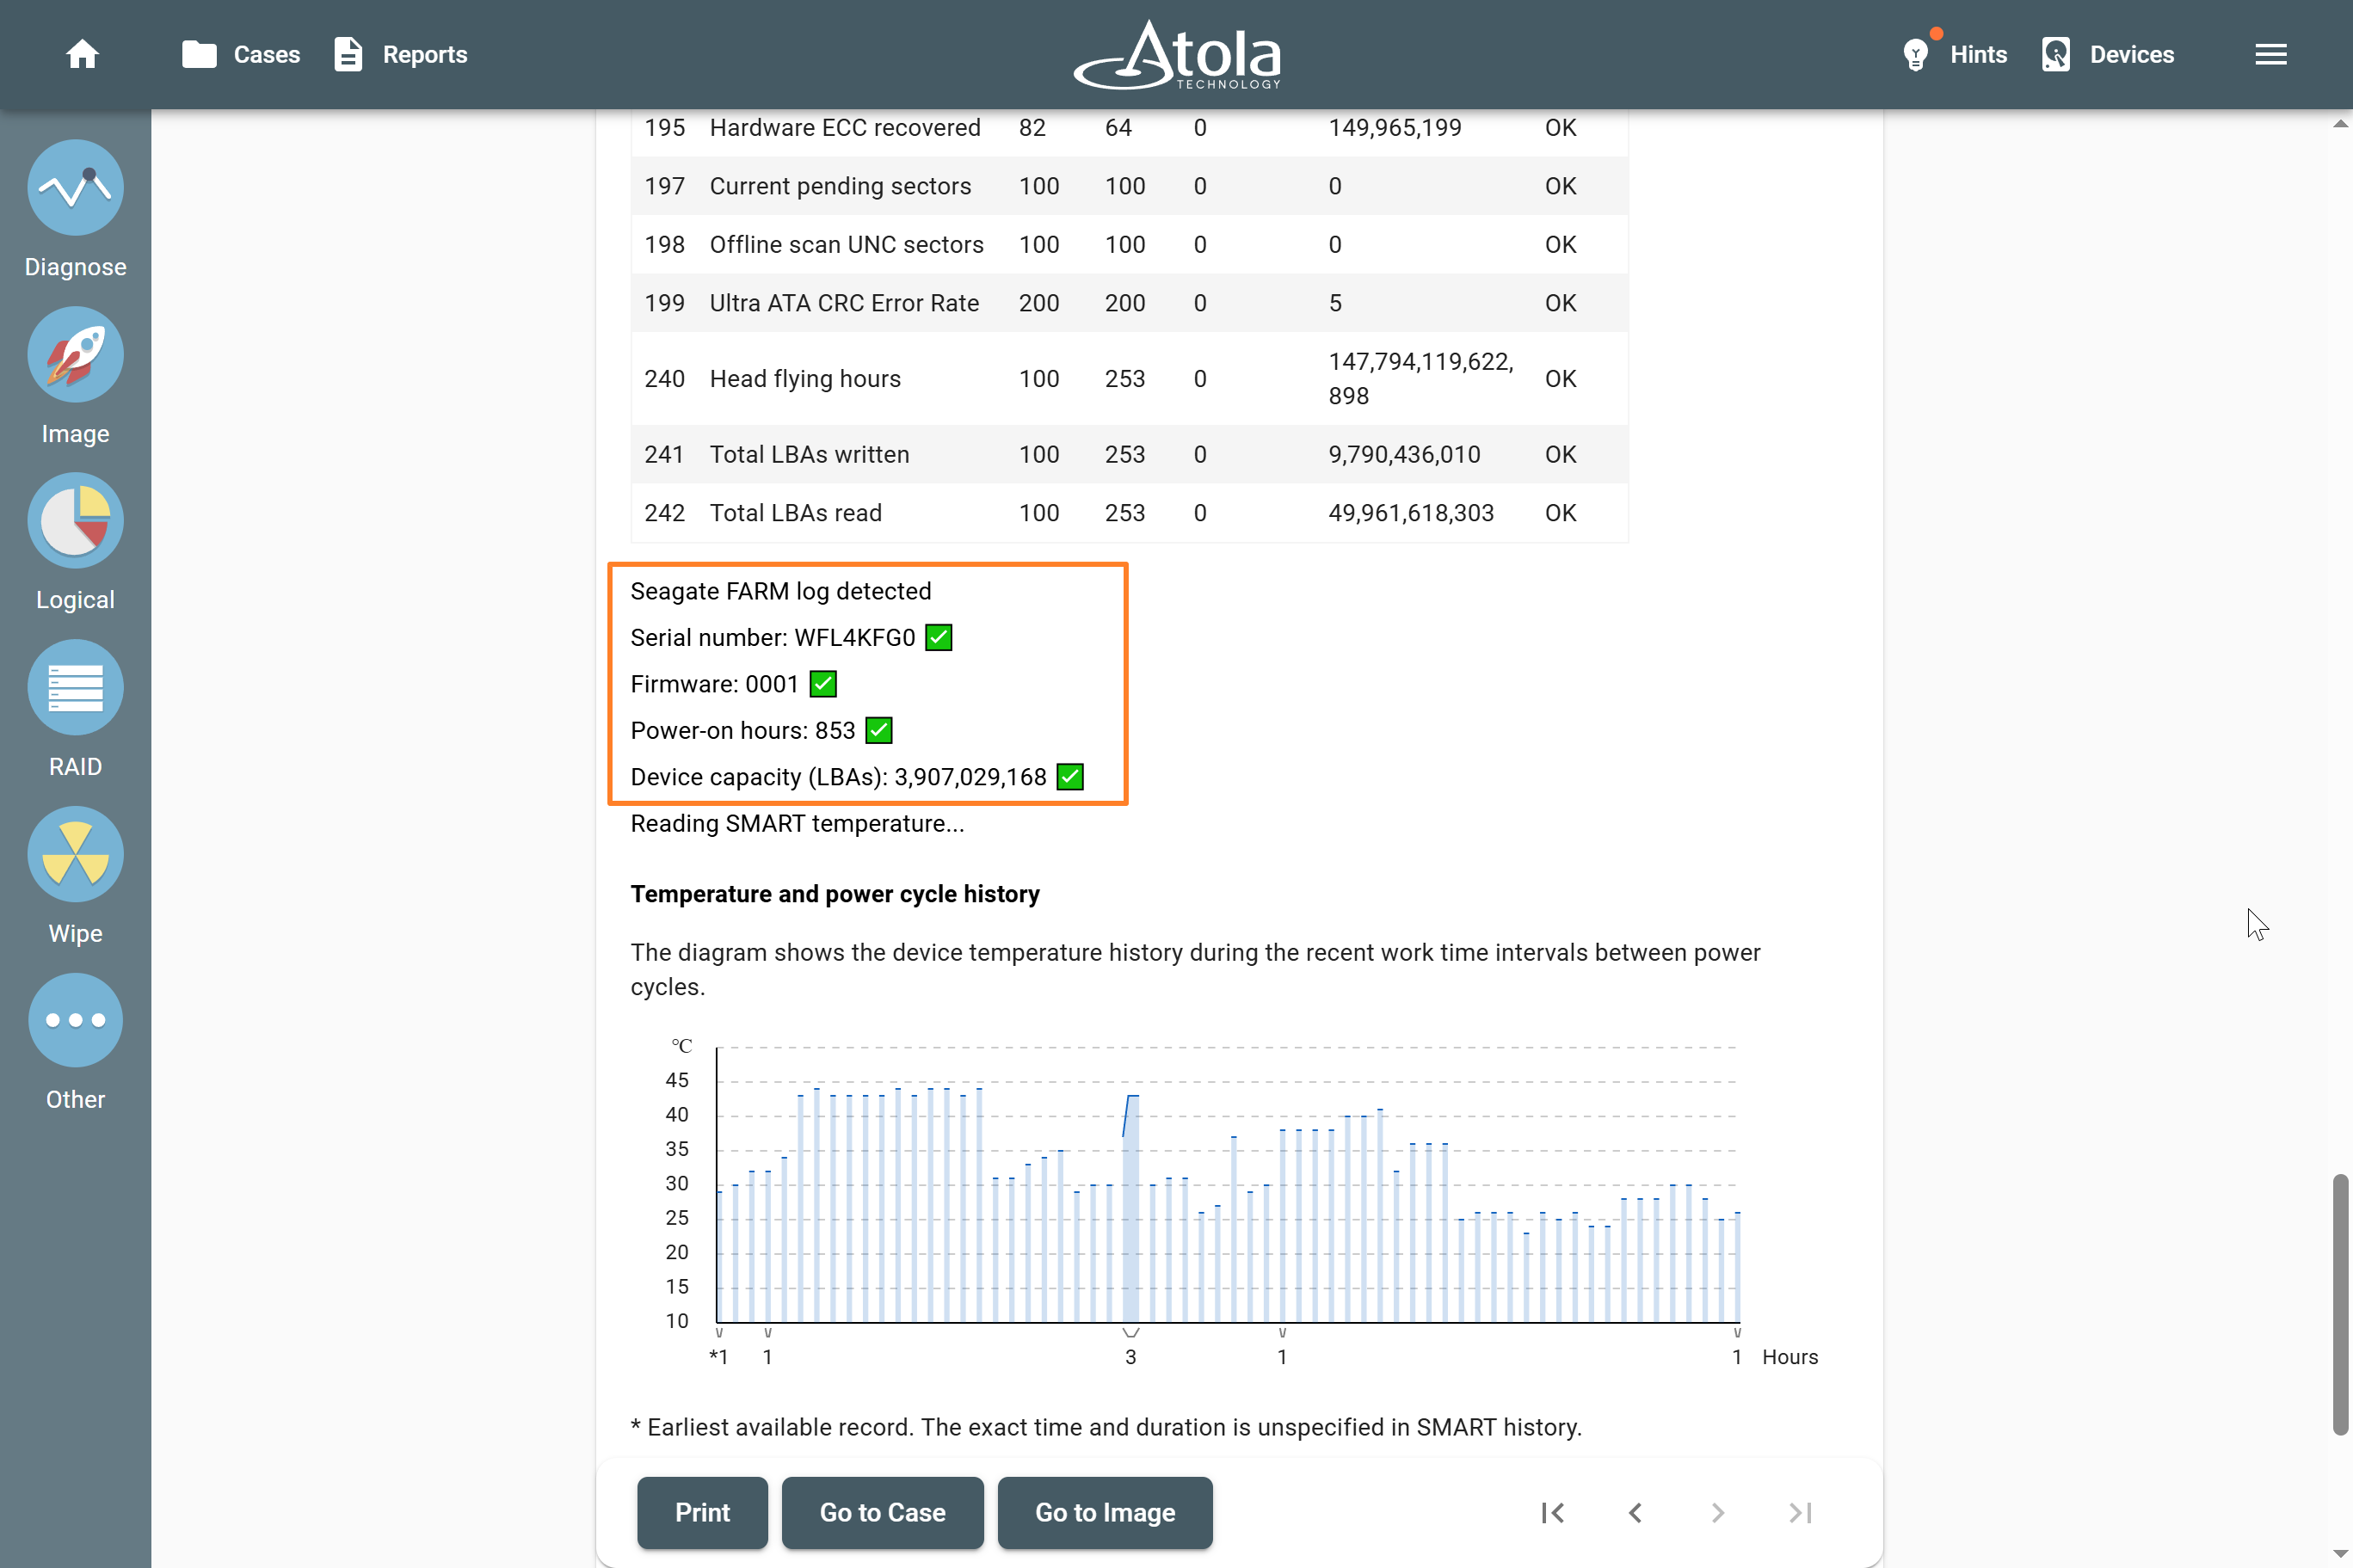
Task: Go to next page chevron
Action: tap(1717, 1512)
